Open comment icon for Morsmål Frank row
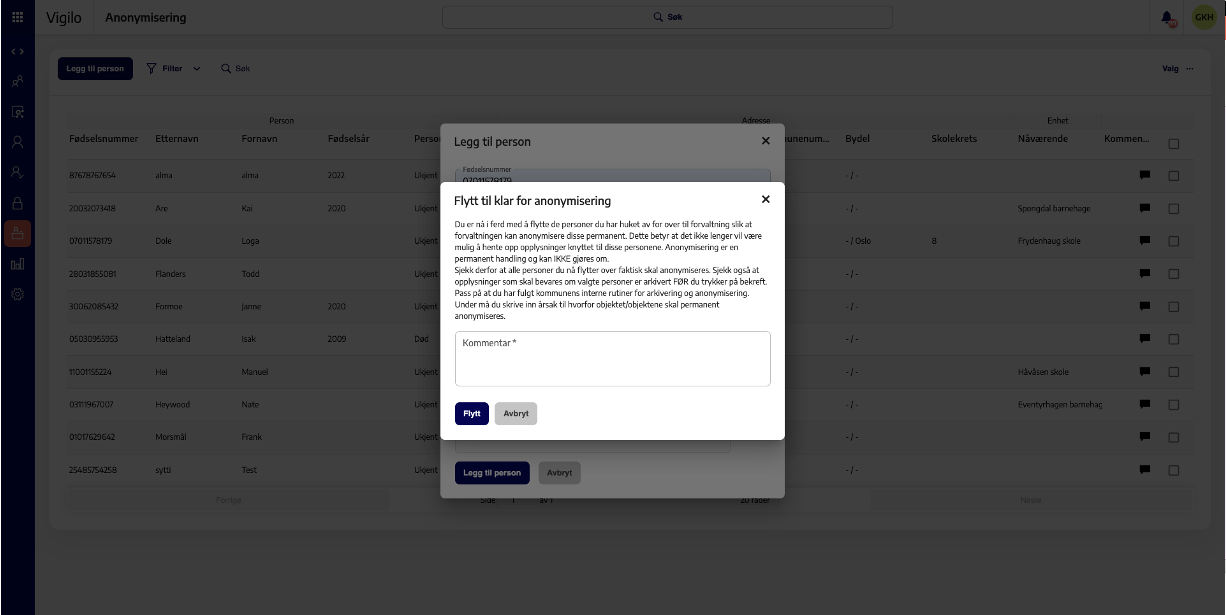The height and width of the screenshot is (615, 1226). [1145, 436]
